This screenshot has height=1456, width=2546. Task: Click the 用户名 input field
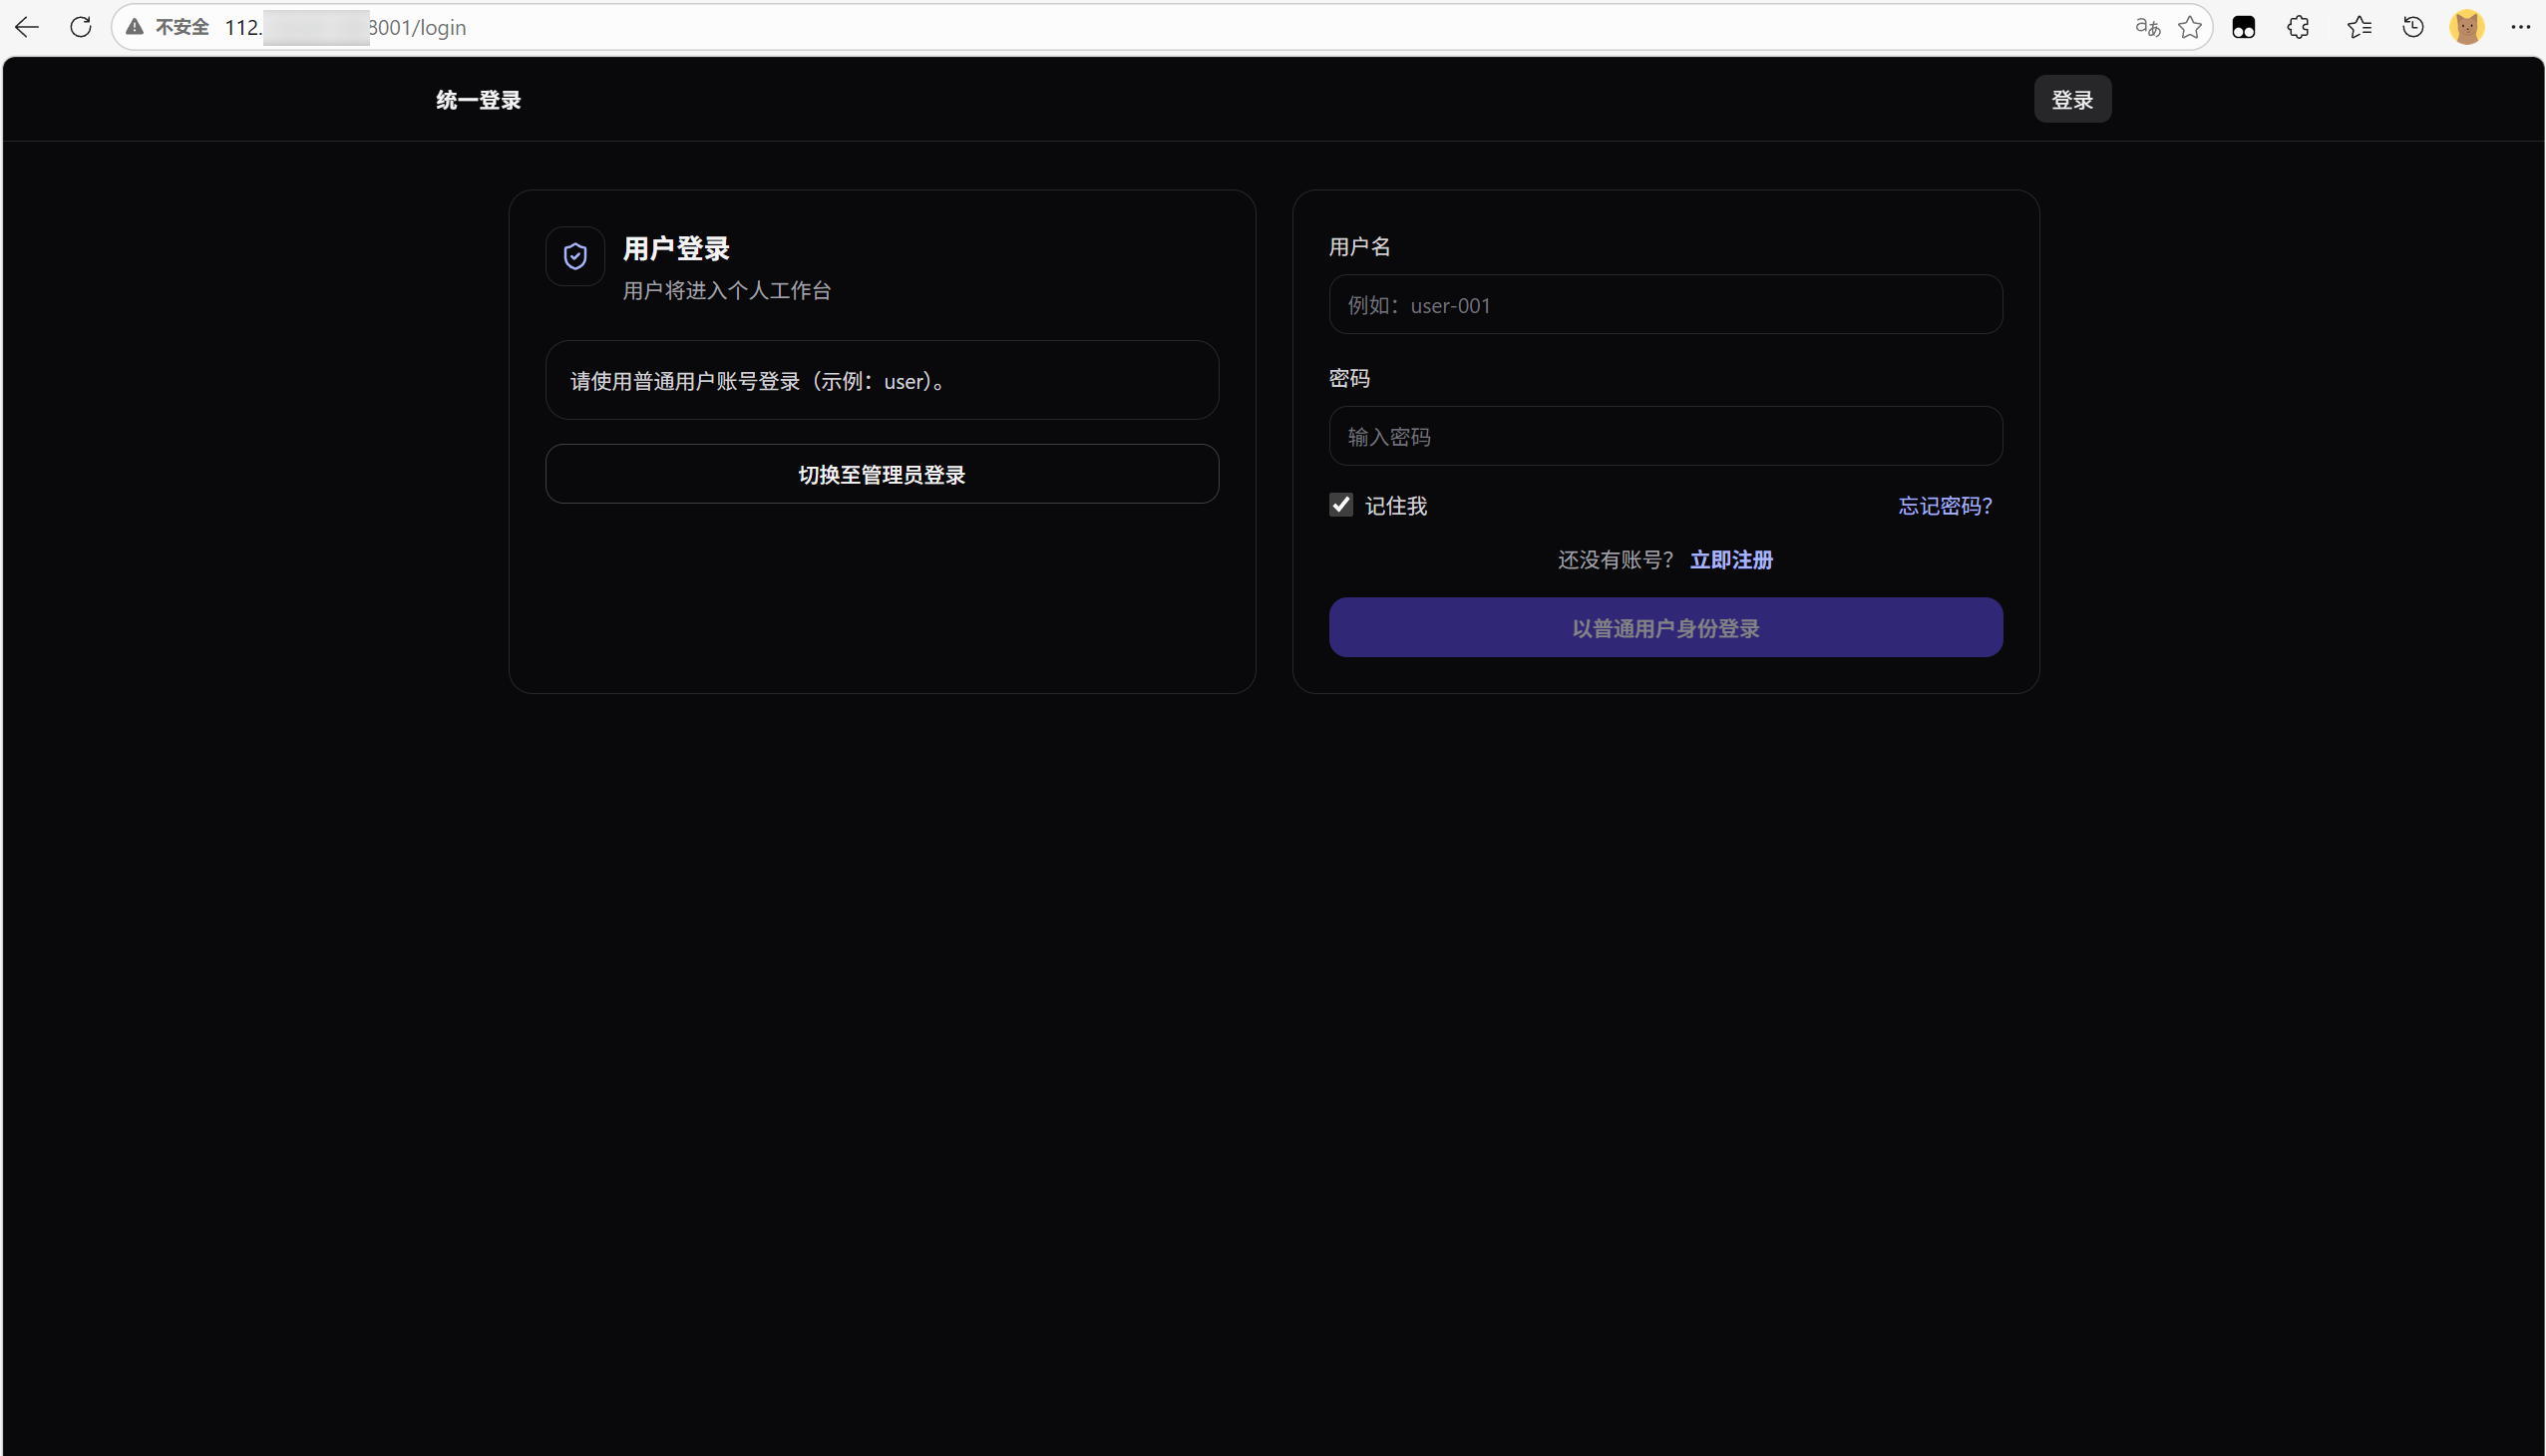pyautogui.click(x=1665, y=305)
